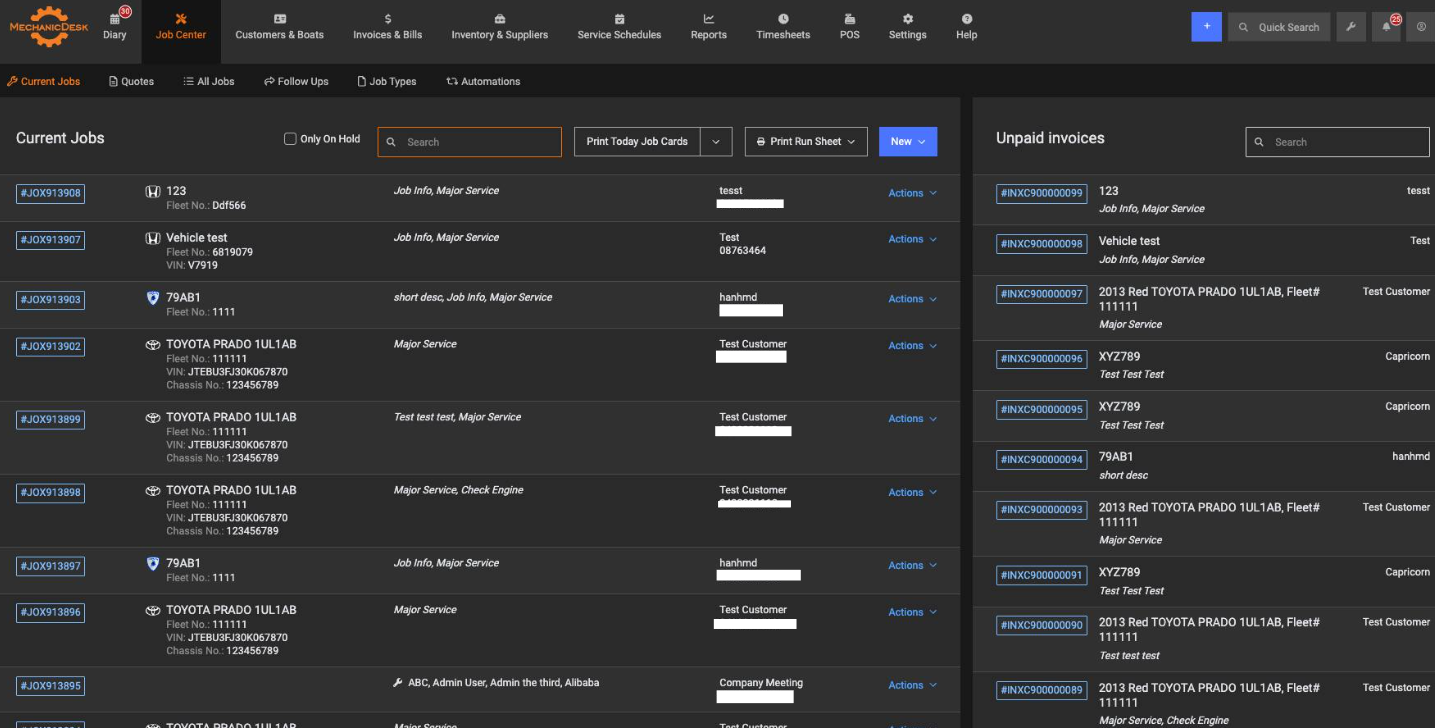Click the wrench tools icon
Screen dimensions: 1435x728
(1350, 27)
